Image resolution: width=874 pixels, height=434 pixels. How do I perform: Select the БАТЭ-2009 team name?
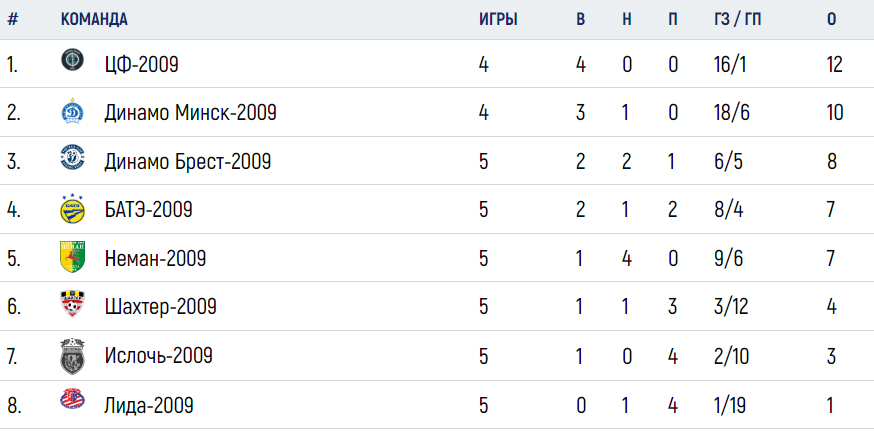[149, 210]
